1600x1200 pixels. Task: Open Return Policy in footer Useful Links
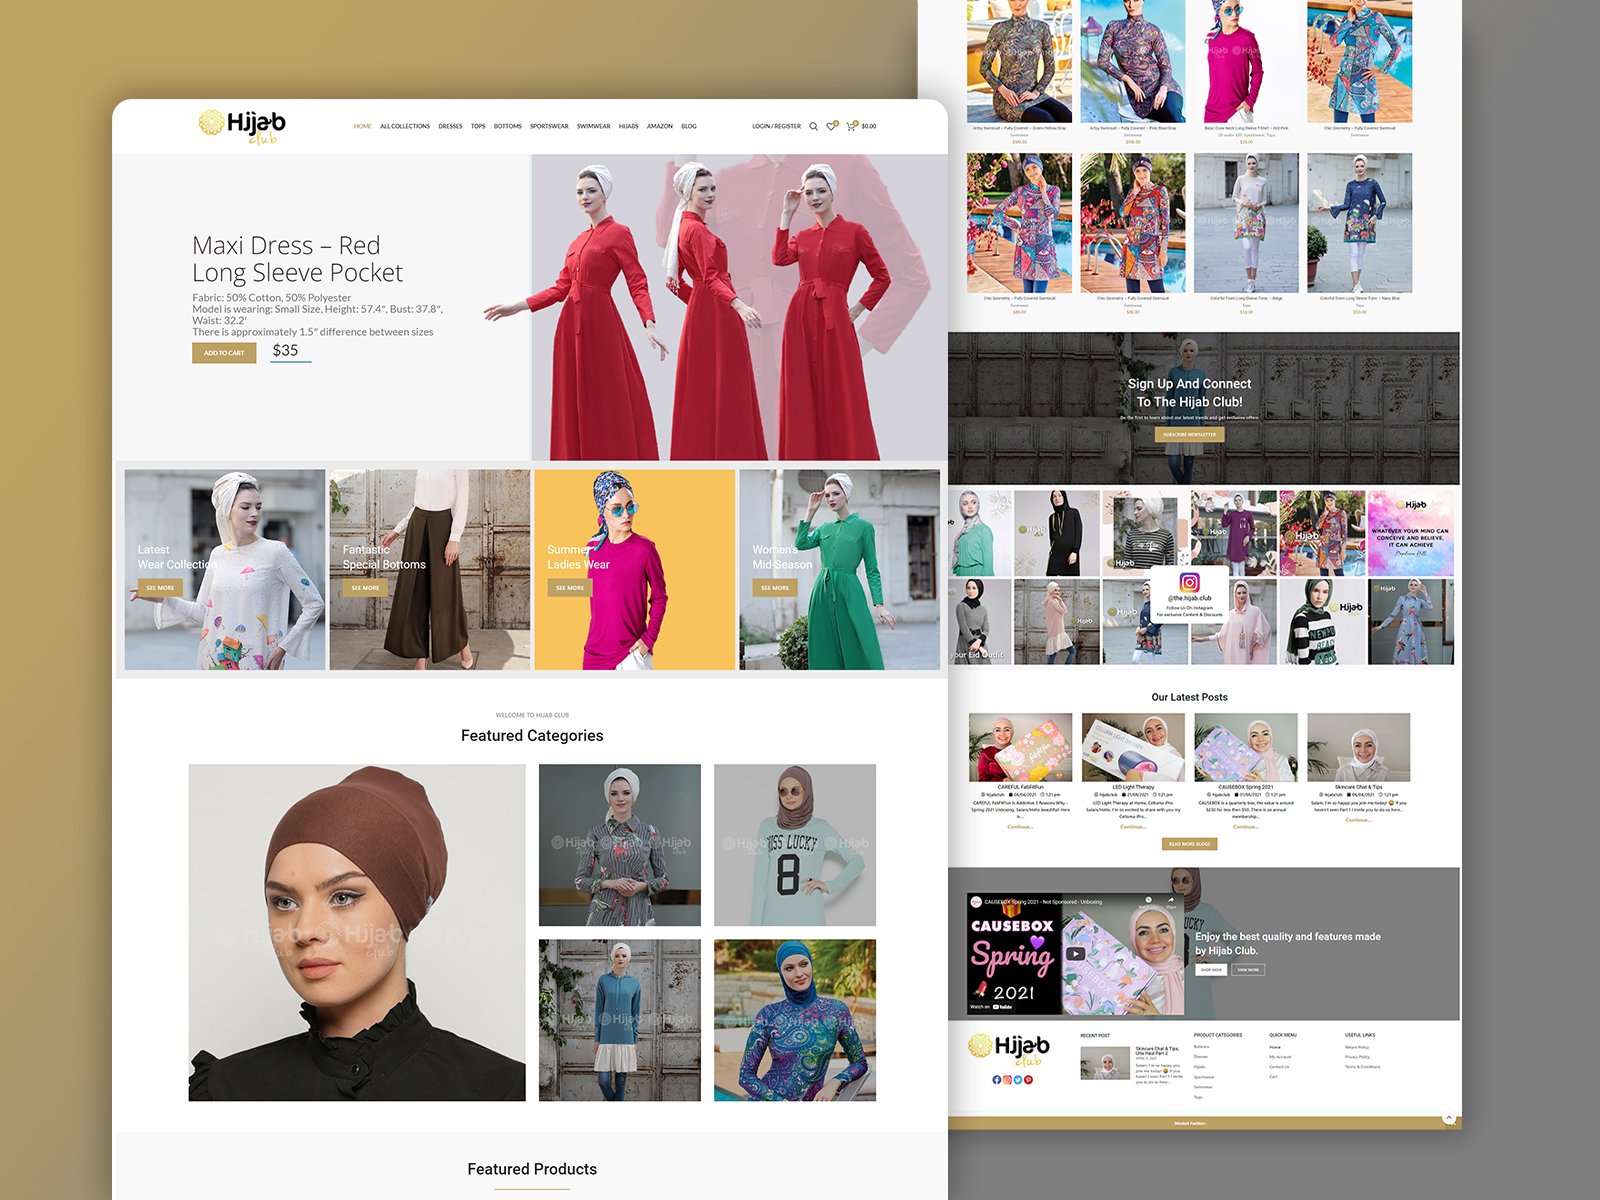[x=1357, y=1047]
